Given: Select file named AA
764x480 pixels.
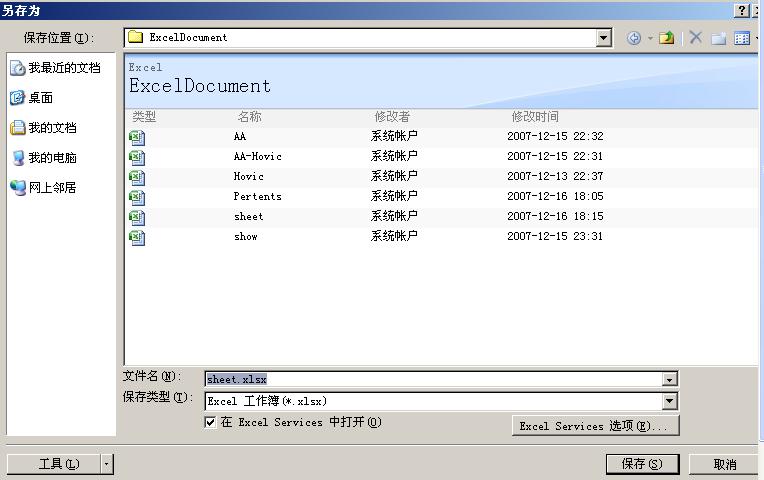Looking at the screenshot, I should tap(240, 136).
